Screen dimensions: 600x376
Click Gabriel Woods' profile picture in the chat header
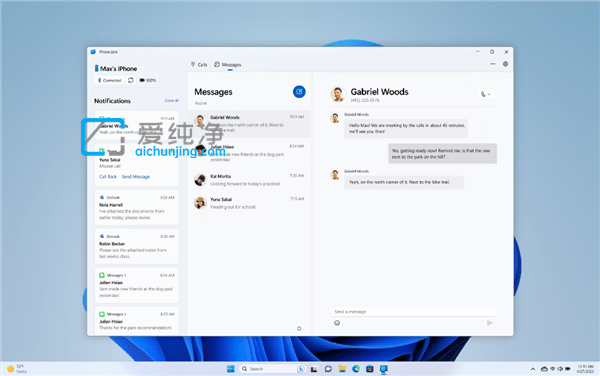[x=338, y=94]
